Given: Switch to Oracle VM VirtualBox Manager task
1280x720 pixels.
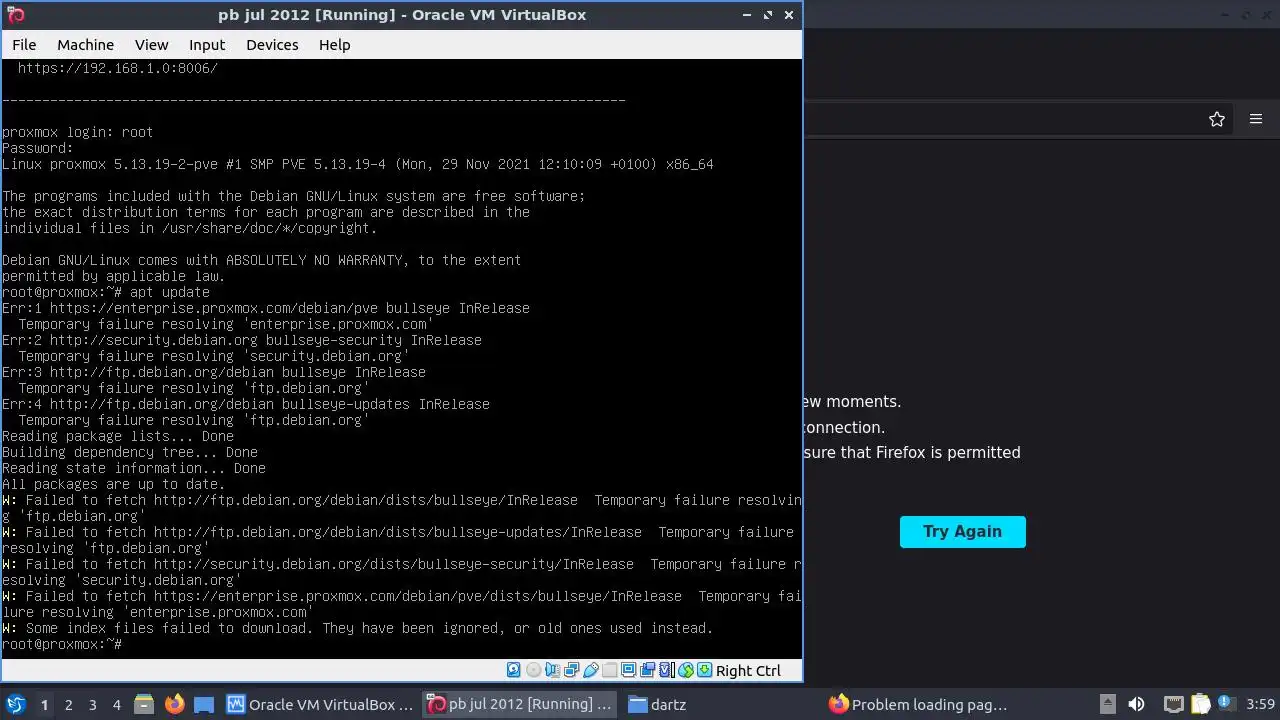Looking at the screenshot, I should 320,704.
